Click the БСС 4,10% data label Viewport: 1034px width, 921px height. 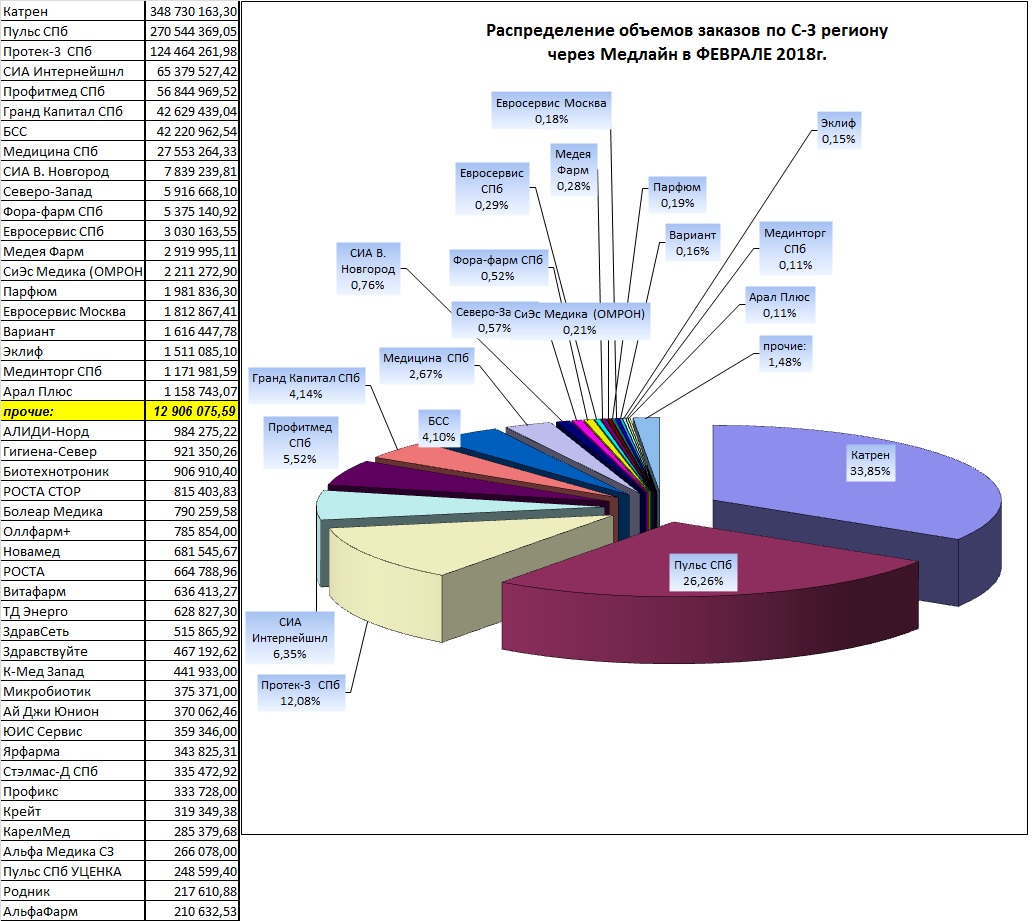(x=439, y=429)
